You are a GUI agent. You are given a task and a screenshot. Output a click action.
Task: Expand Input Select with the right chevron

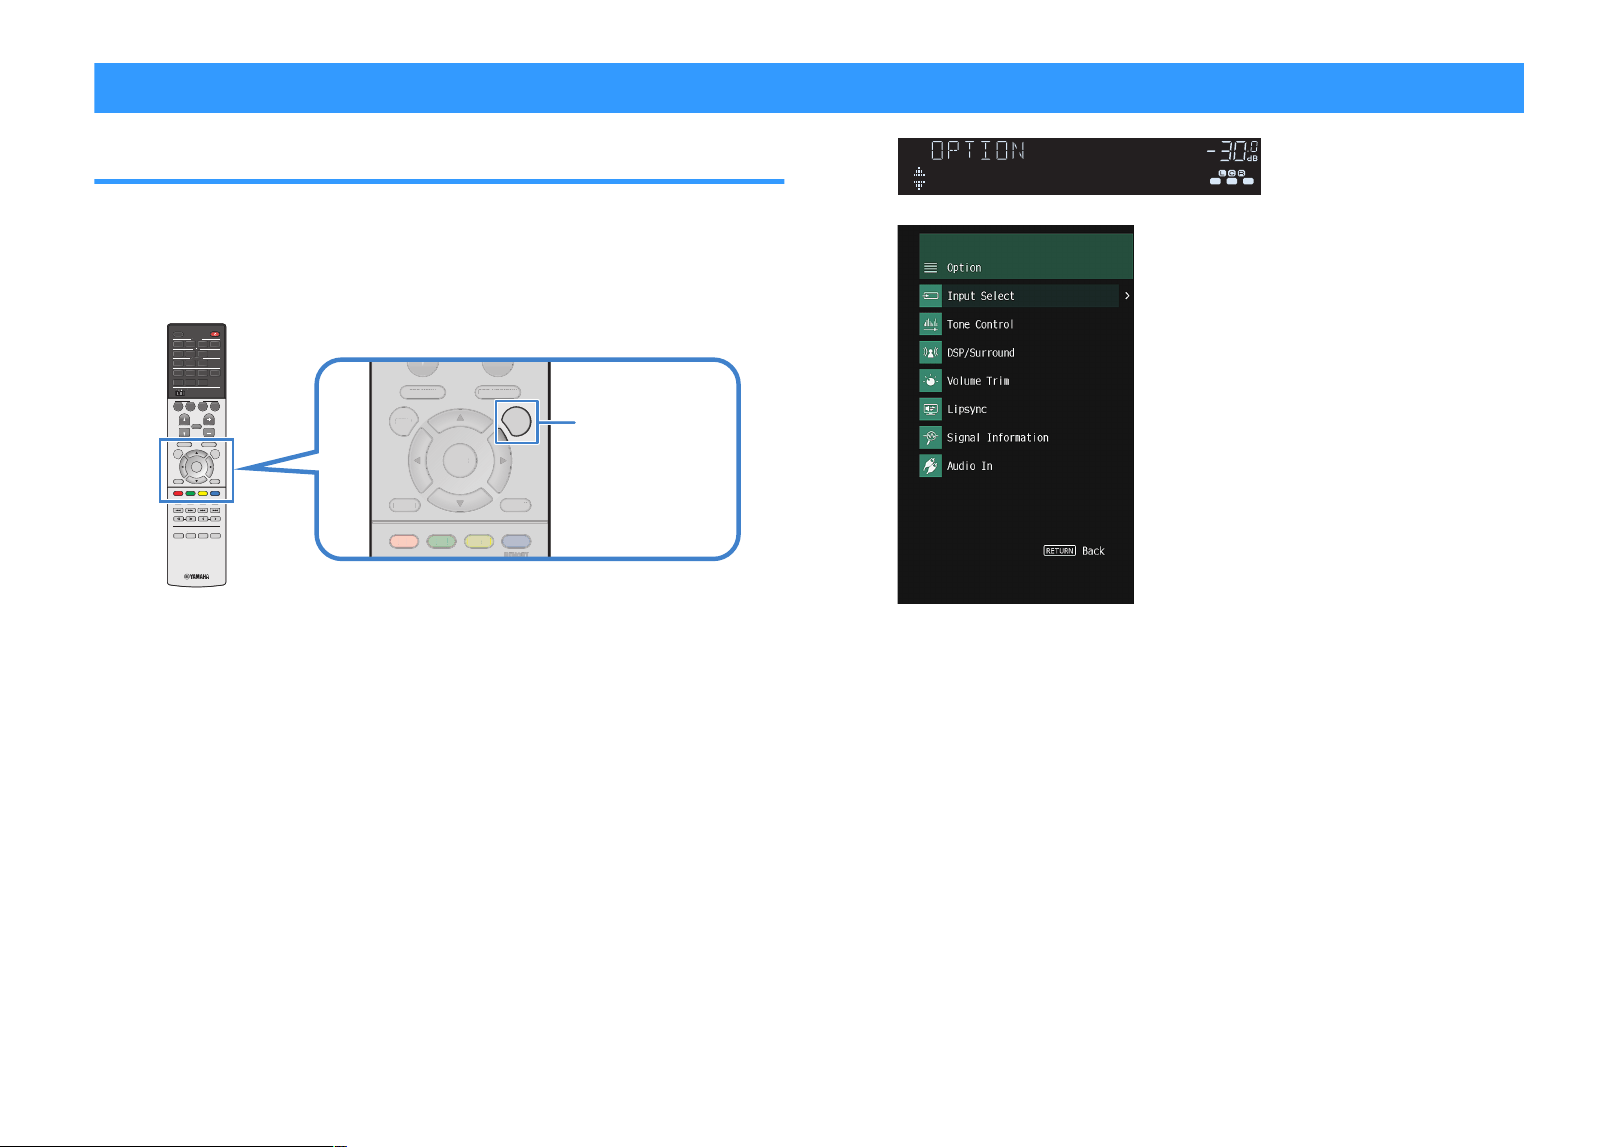click(x=1127, y=296)
